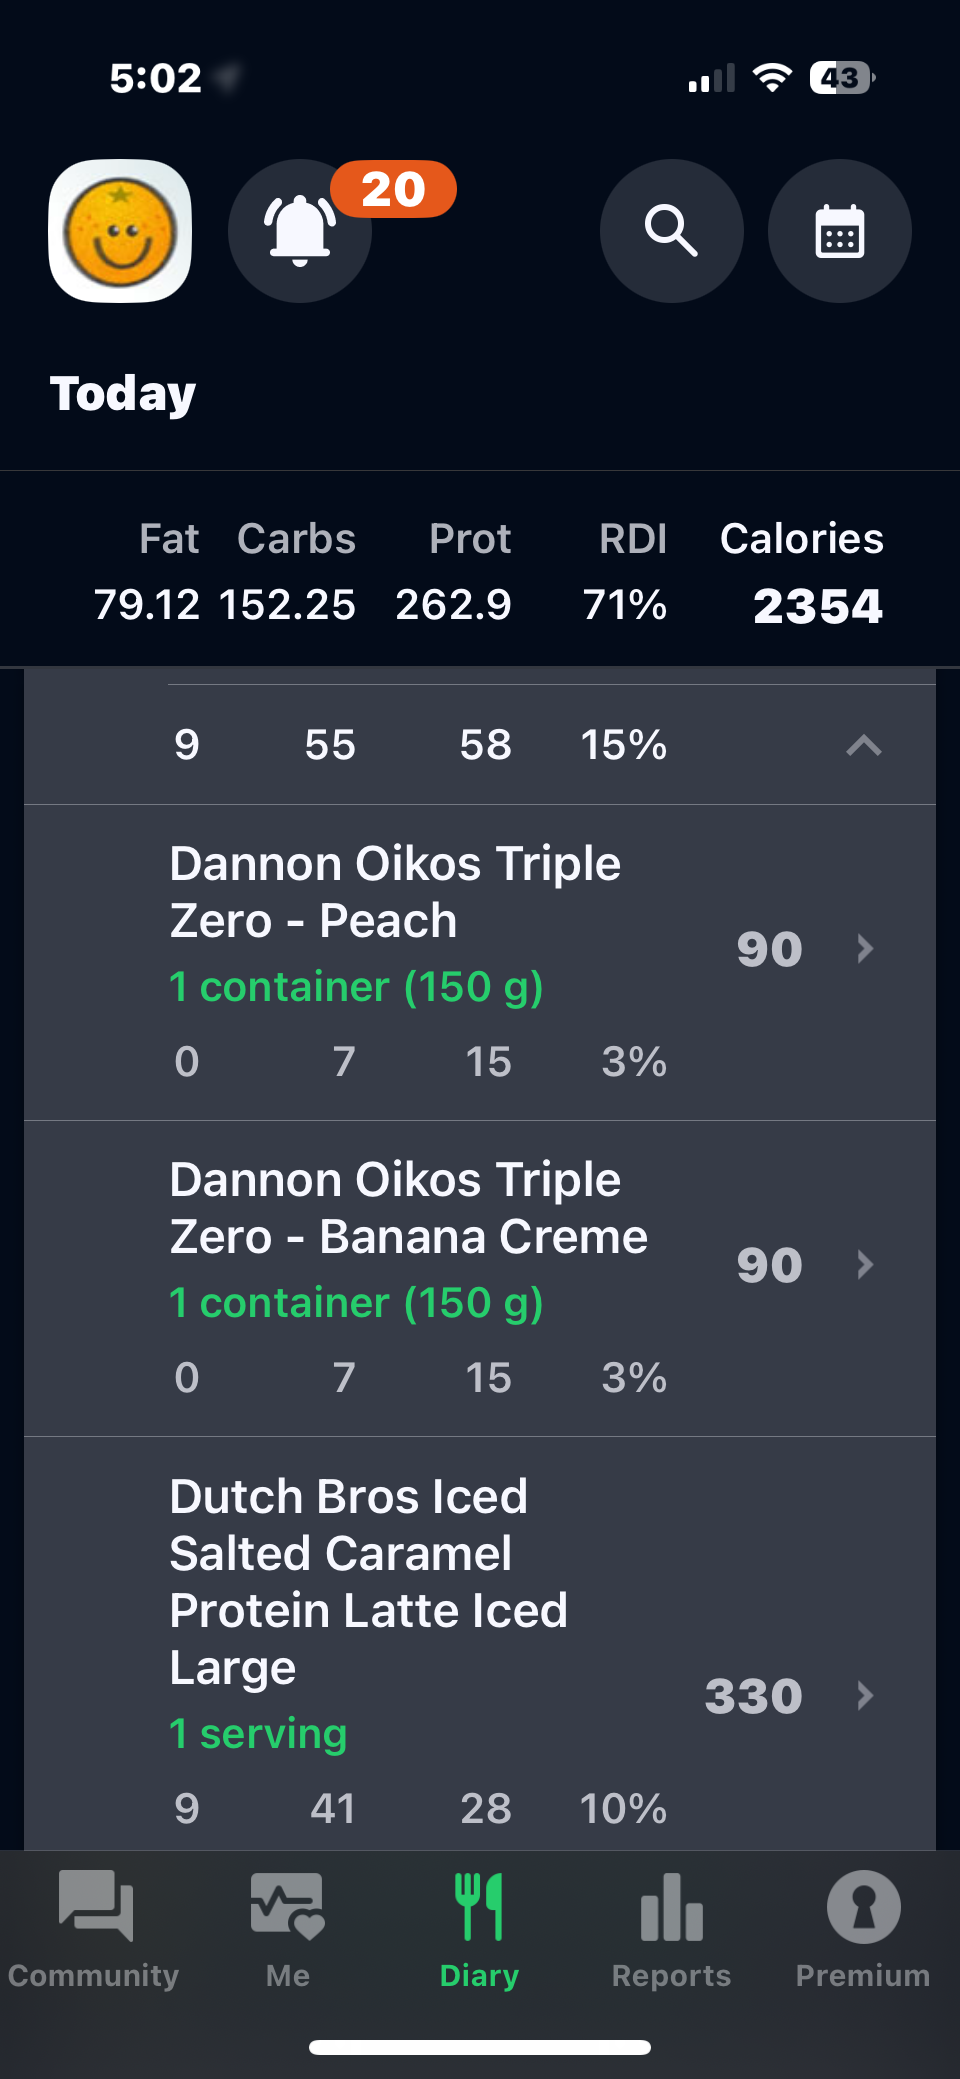
Task: Tap the search magnifier icon
Action: [671, 231]
